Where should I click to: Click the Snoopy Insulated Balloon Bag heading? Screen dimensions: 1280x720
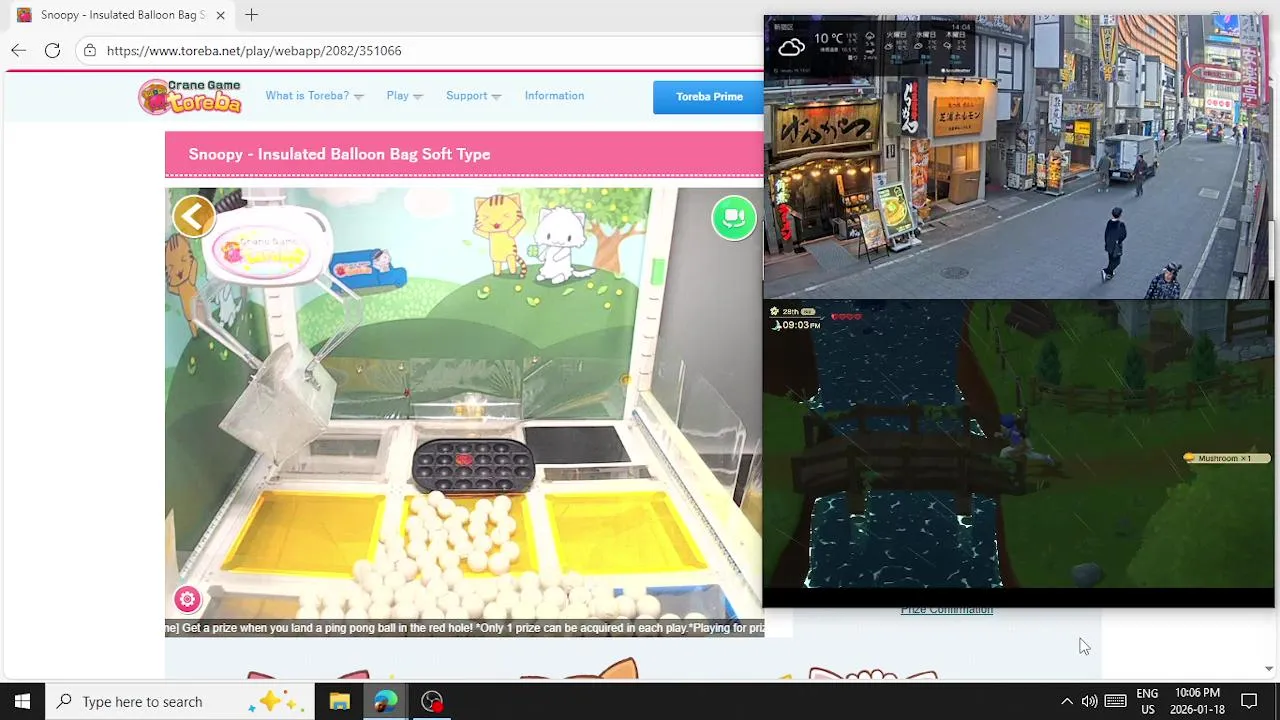(339, 154)
